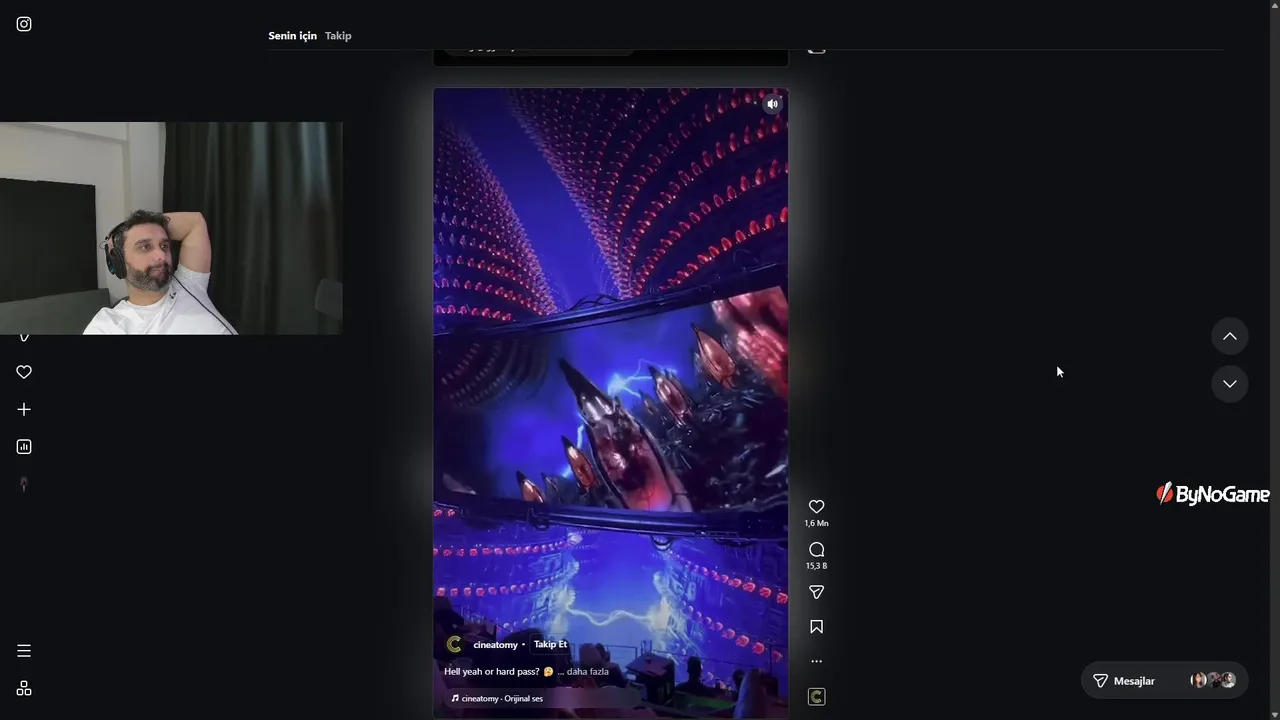Open profile avatar in left sidebar
Image resolution: width=1280 pixels, height=720 pixels.
coord(24,484)
